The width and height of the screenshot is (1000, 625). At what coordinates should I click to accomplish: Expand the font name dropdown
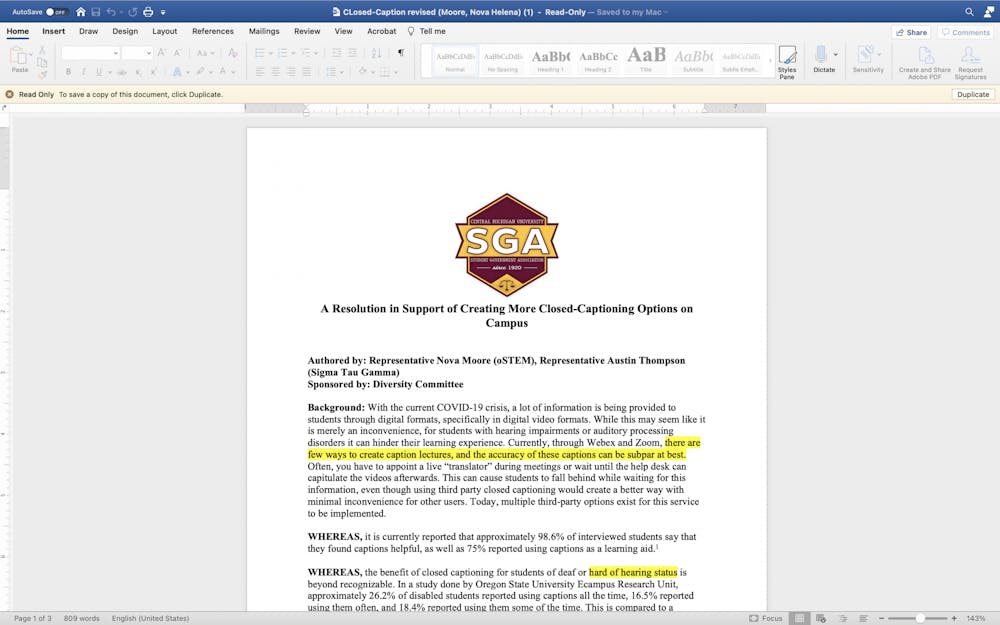[116, 53]
